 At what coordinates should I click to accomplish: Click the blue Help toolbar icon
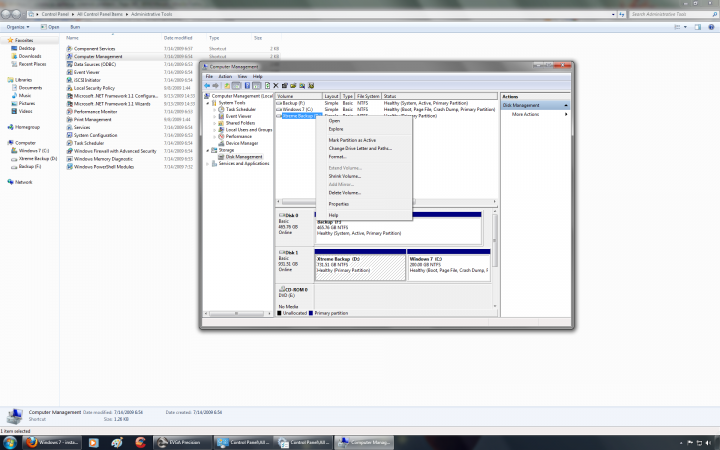(247, 86)
